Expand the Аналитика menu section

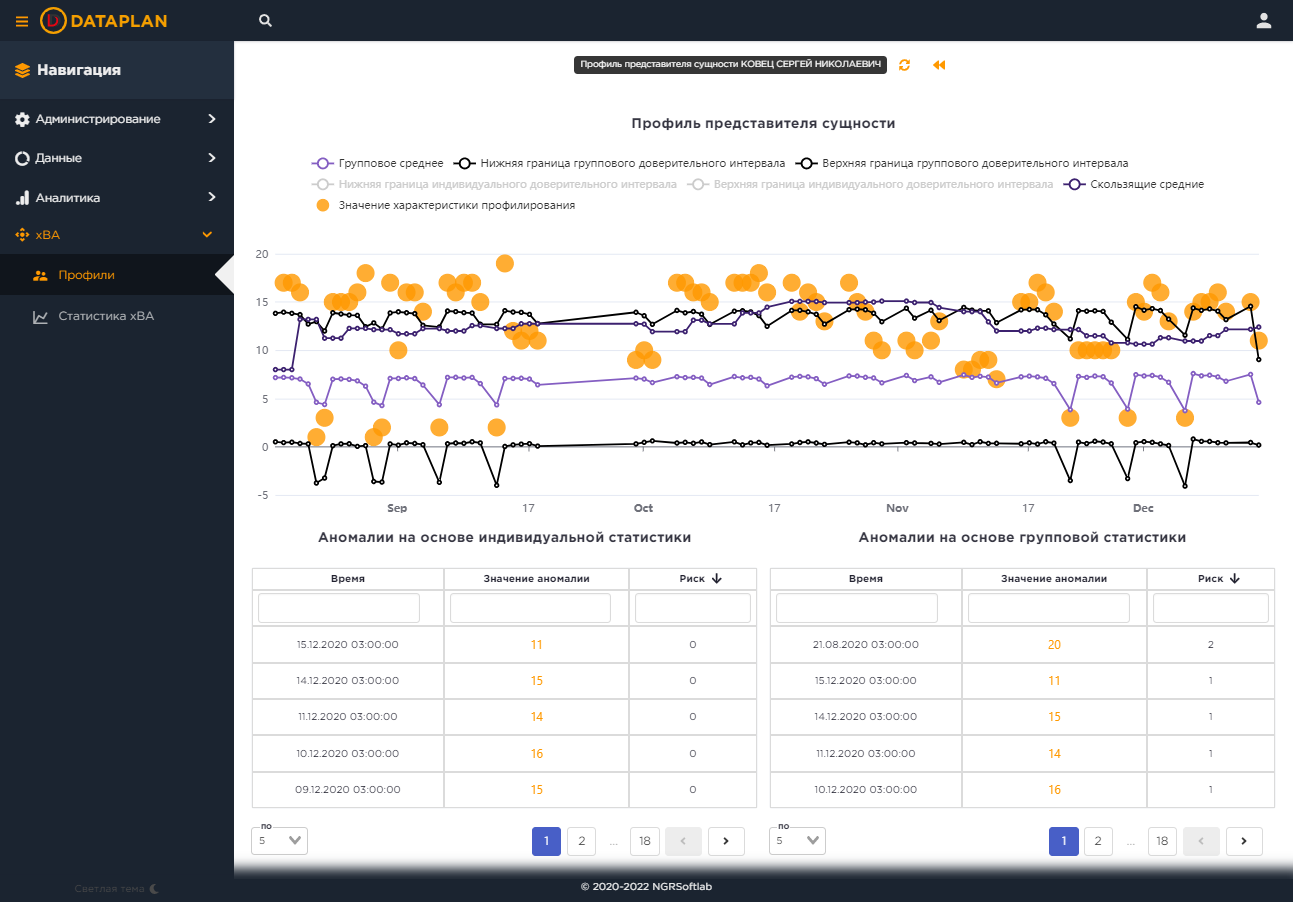click(x=117, y=198)
